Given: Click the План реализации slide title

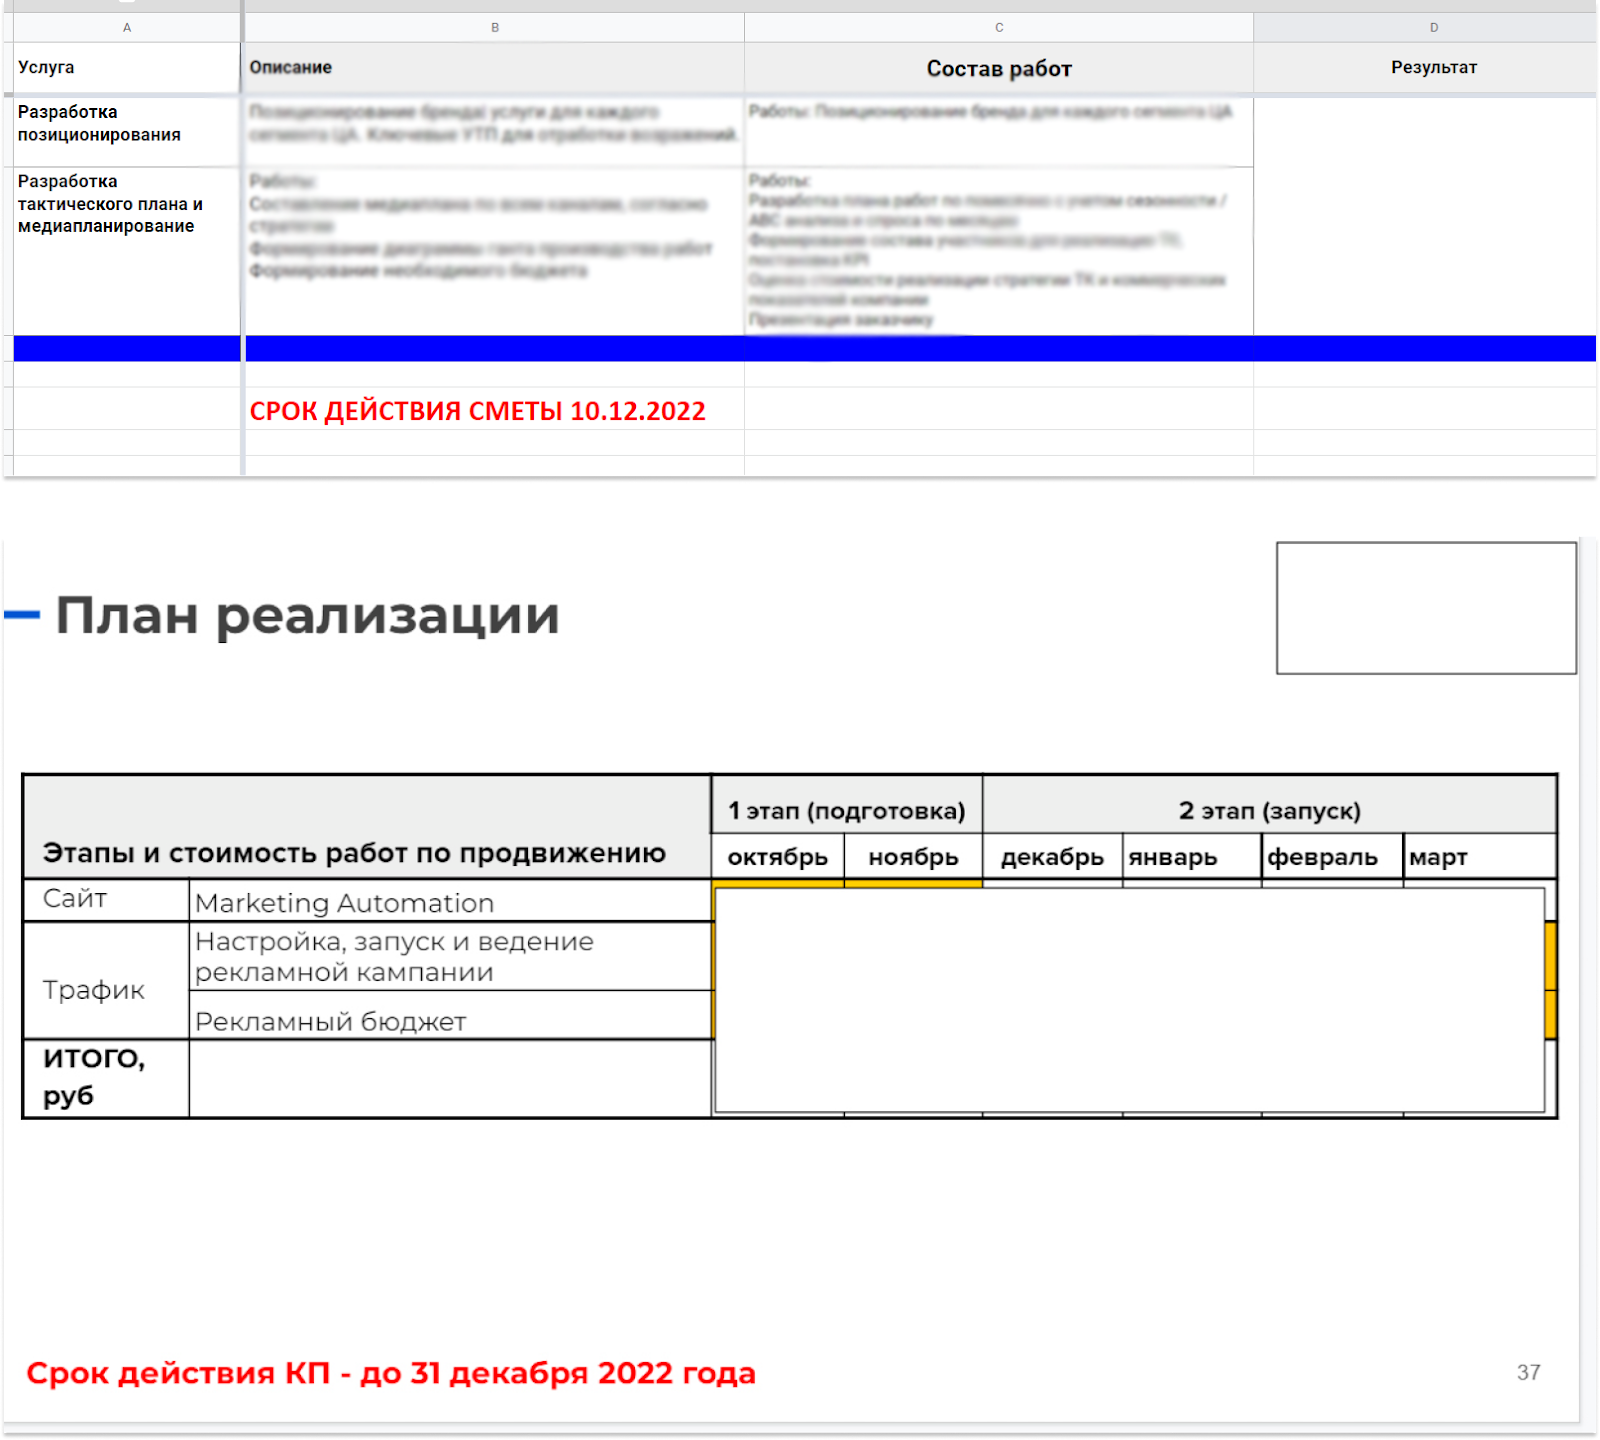Looking at the screenshot, I should 307,615.
